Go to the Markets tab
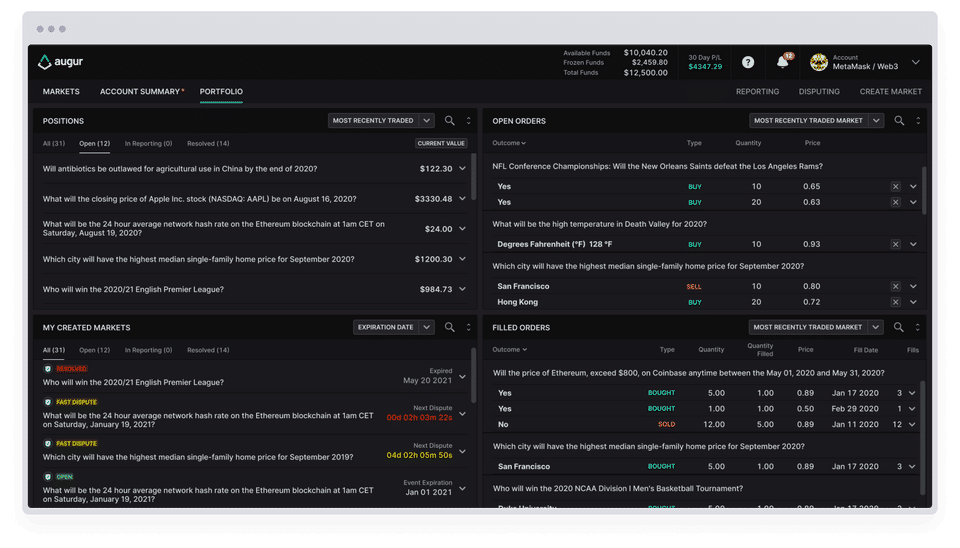 click(61, 91)
